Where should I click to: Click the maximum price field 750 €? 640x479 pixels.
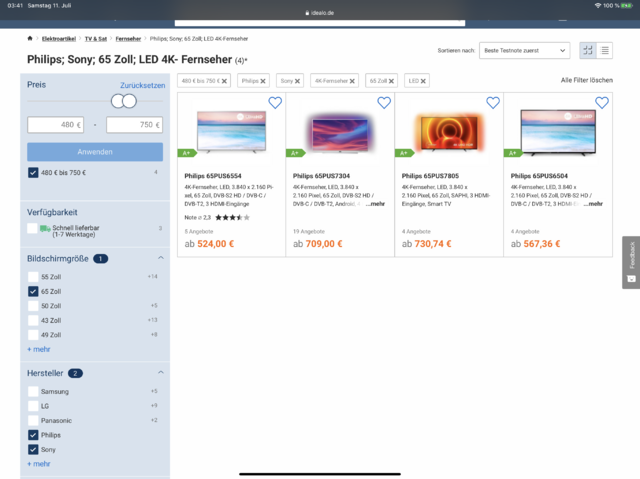tap(134, 125)
